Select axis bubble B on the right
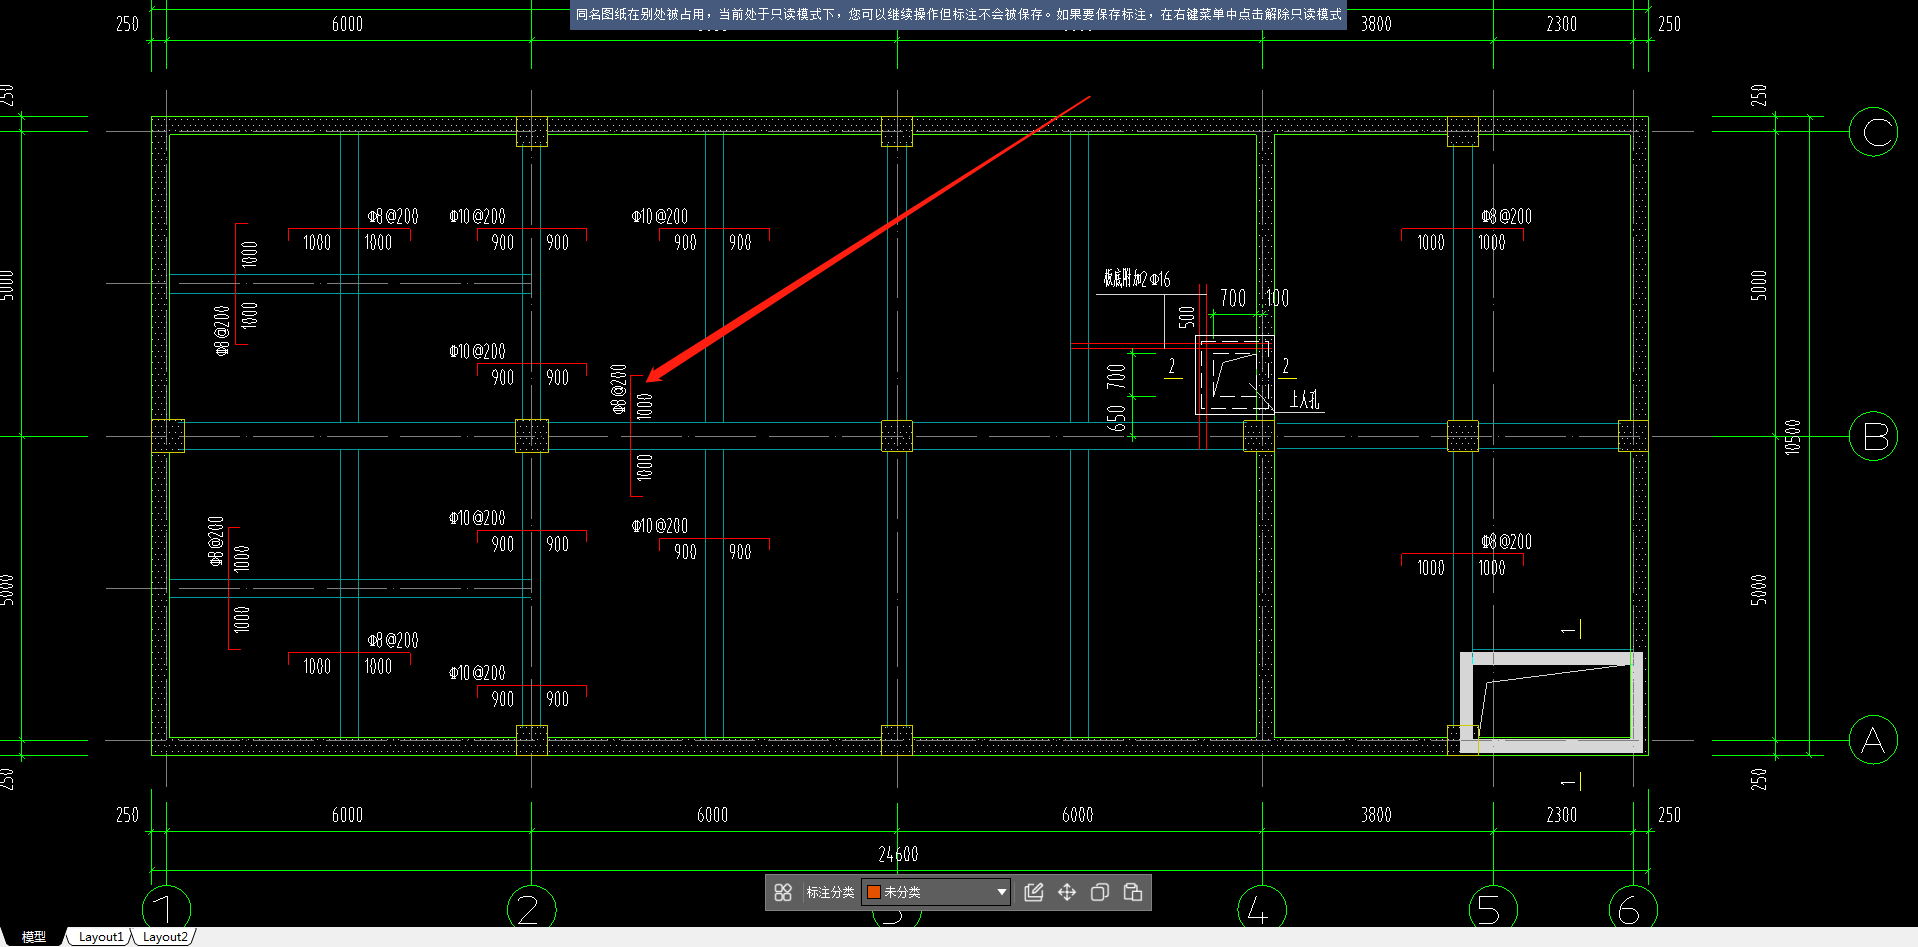The width and height of the screenshot is (1918, 947). point(1873,437)
